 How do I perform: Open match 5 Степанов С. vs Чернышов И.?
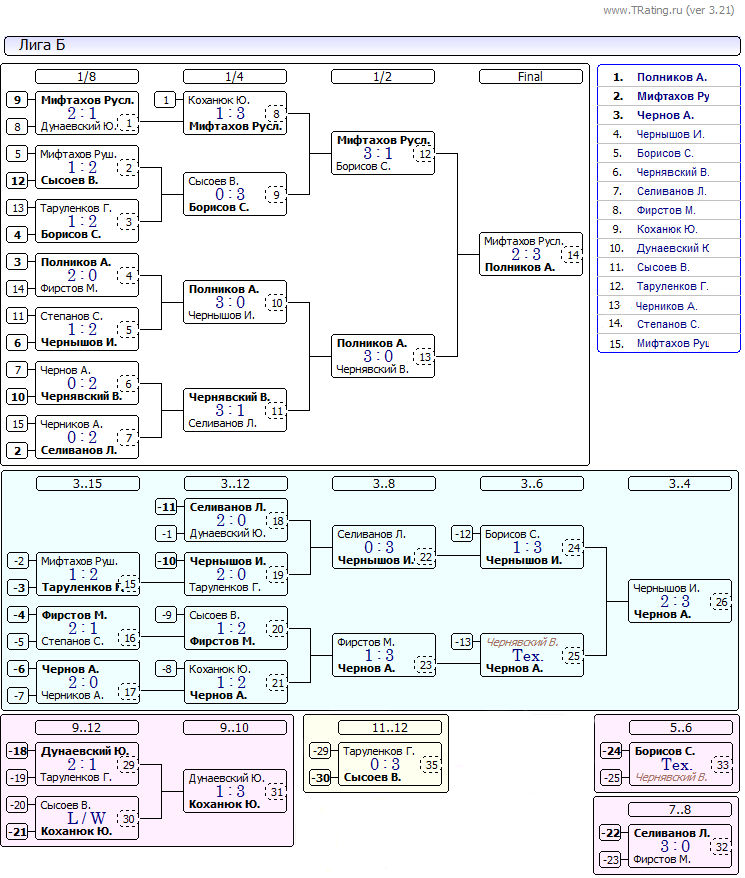(87, 329)
